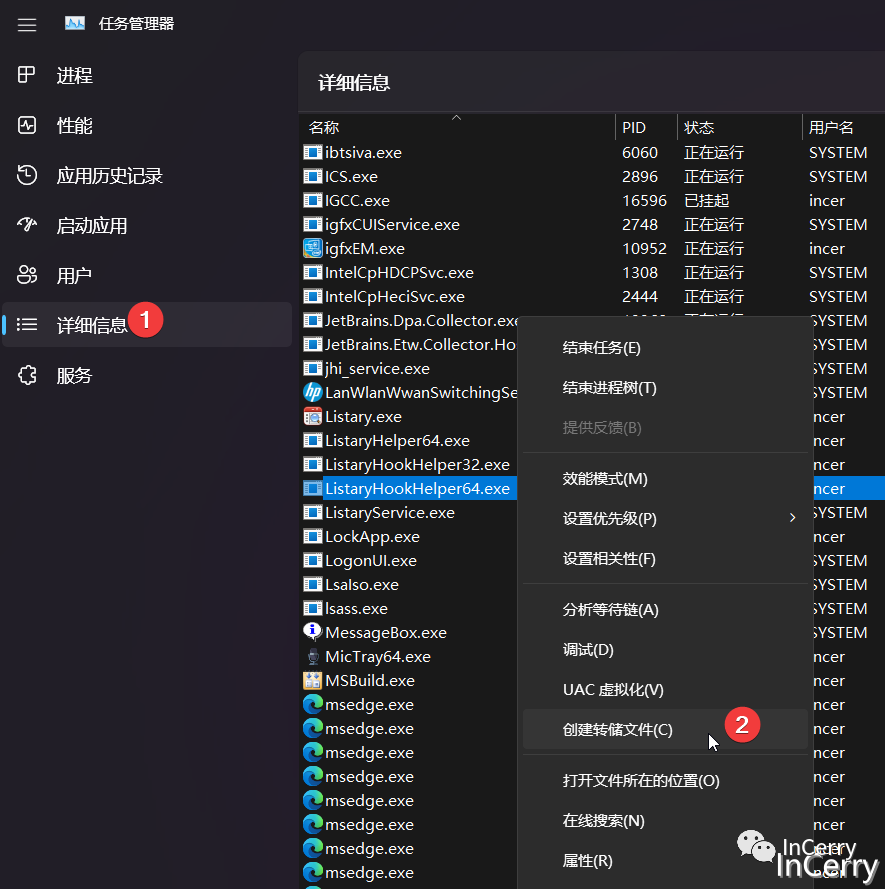
Task: Open the hamburger navigation menu
Action: [x=27, y=24]
